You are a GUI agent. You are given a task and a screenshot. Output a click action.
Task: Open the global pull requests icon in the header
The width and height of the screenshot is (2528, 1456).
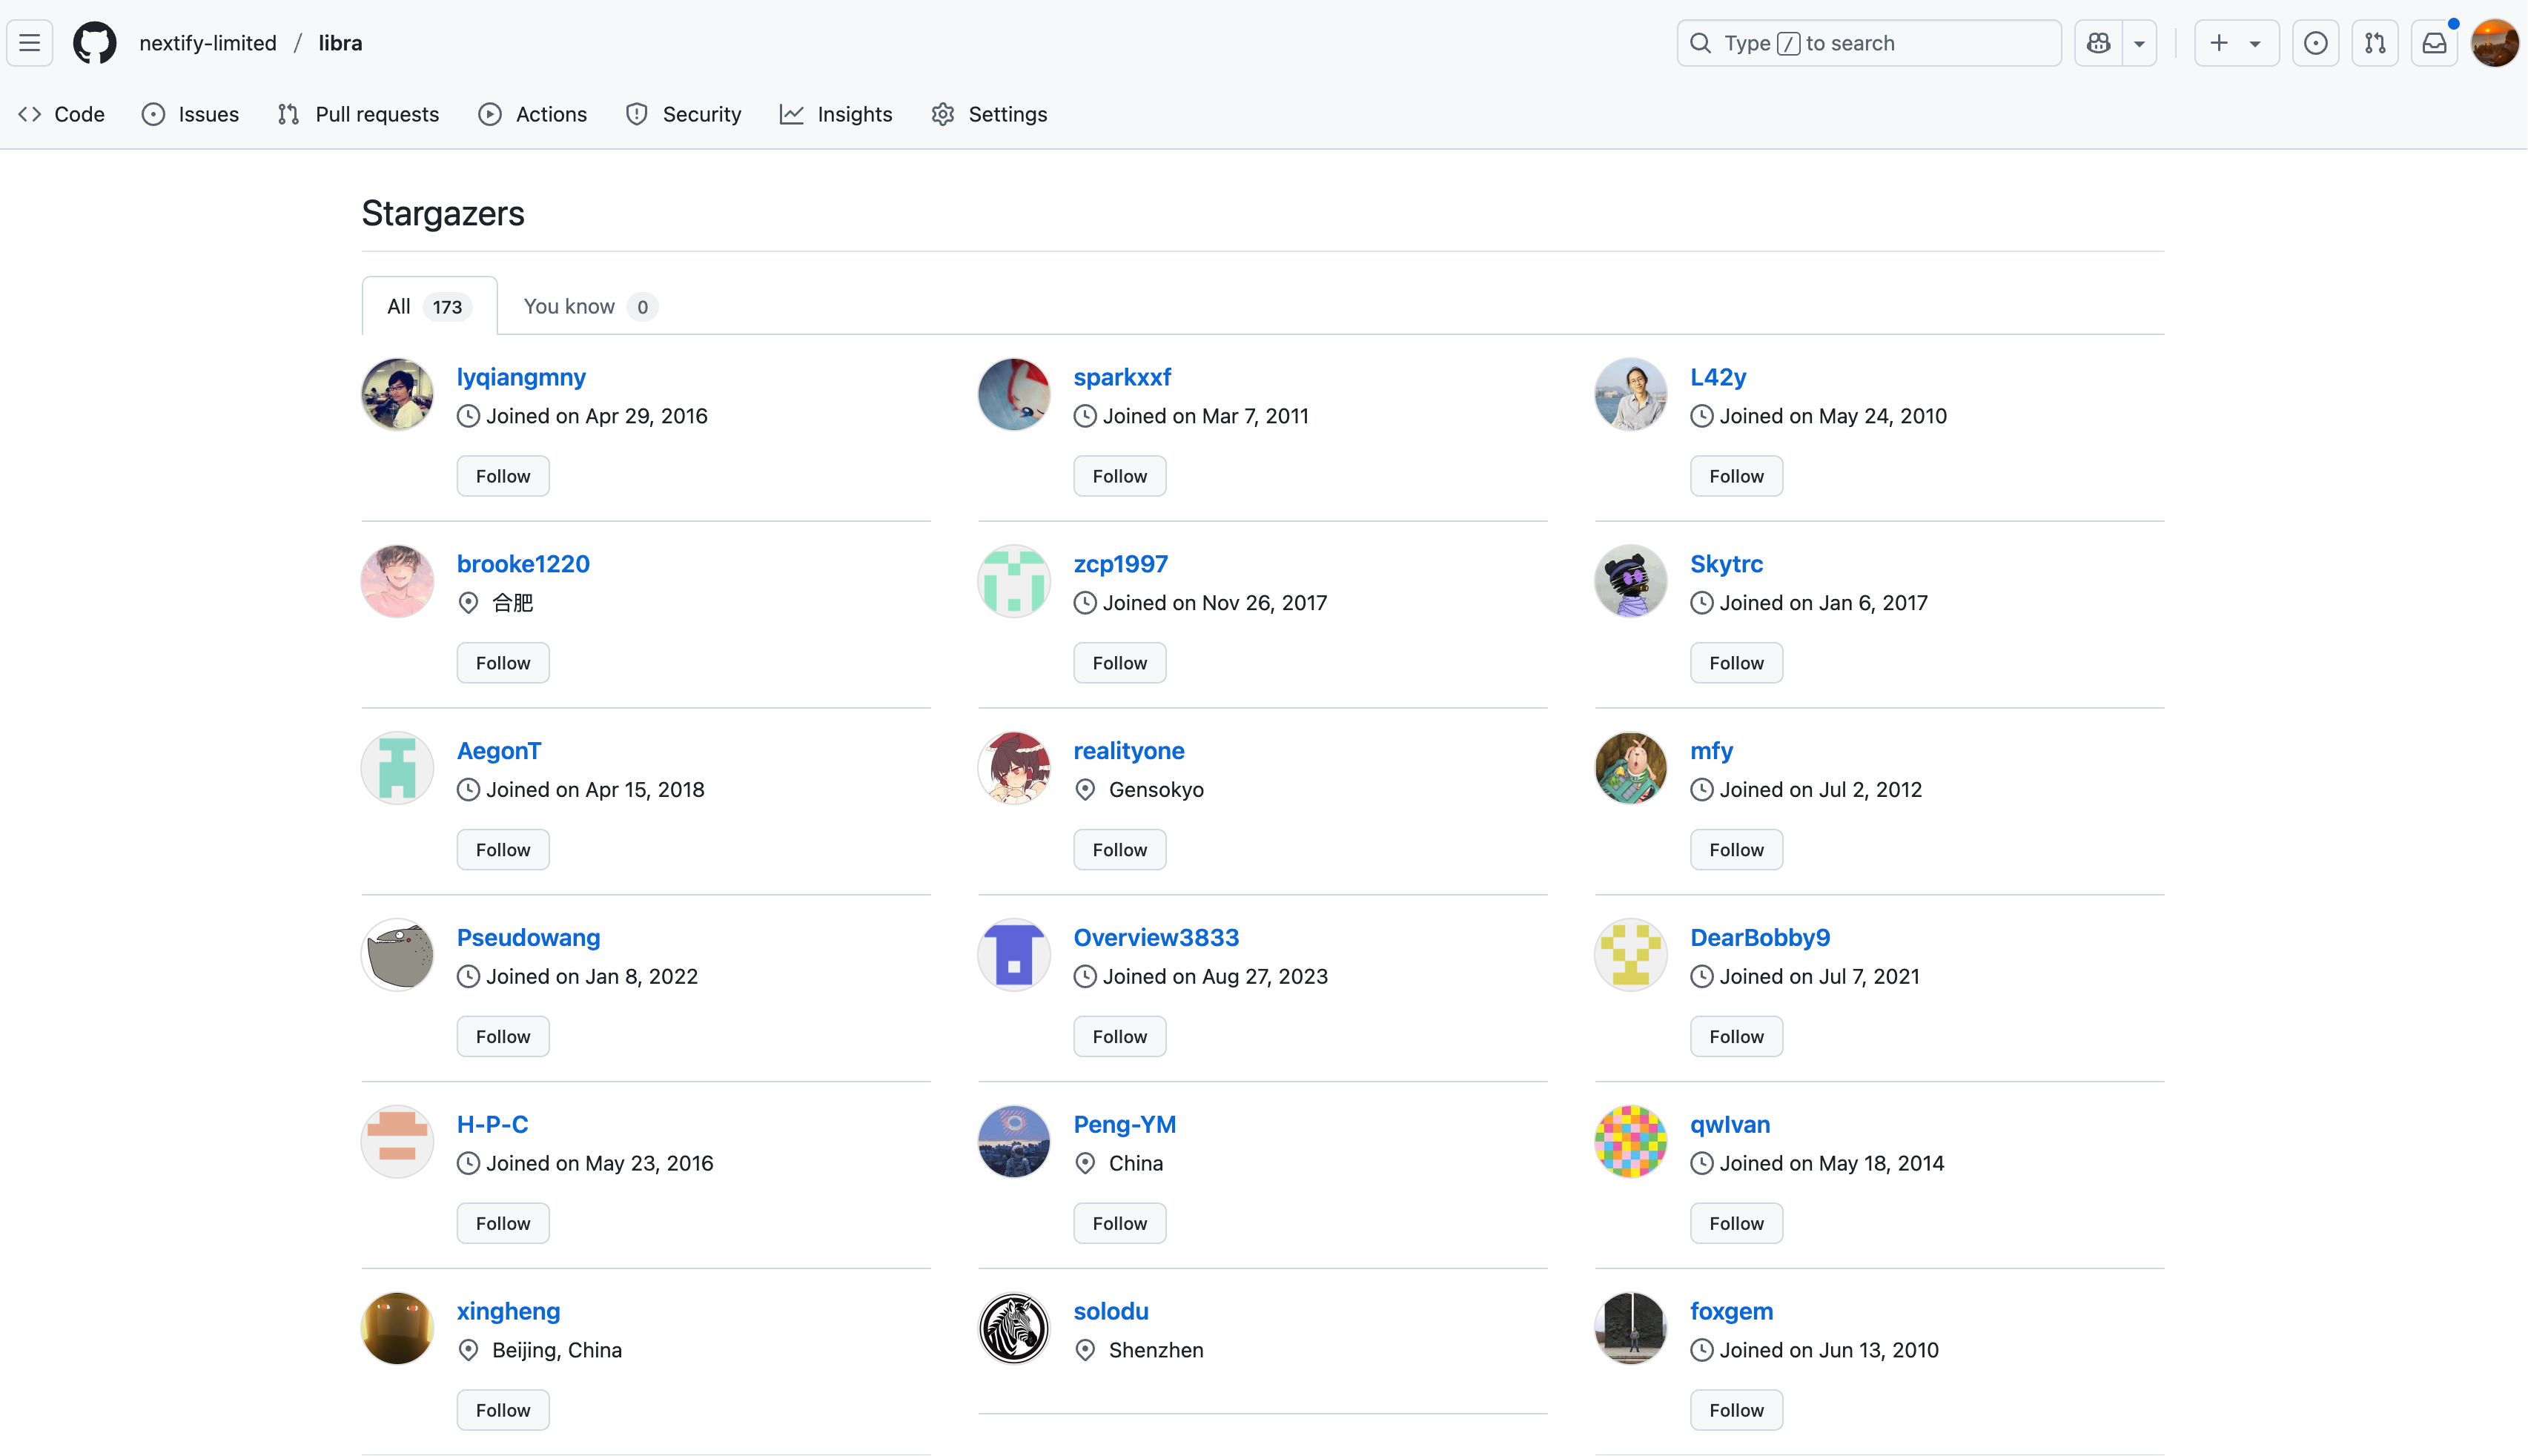(x=2375, y=43)
